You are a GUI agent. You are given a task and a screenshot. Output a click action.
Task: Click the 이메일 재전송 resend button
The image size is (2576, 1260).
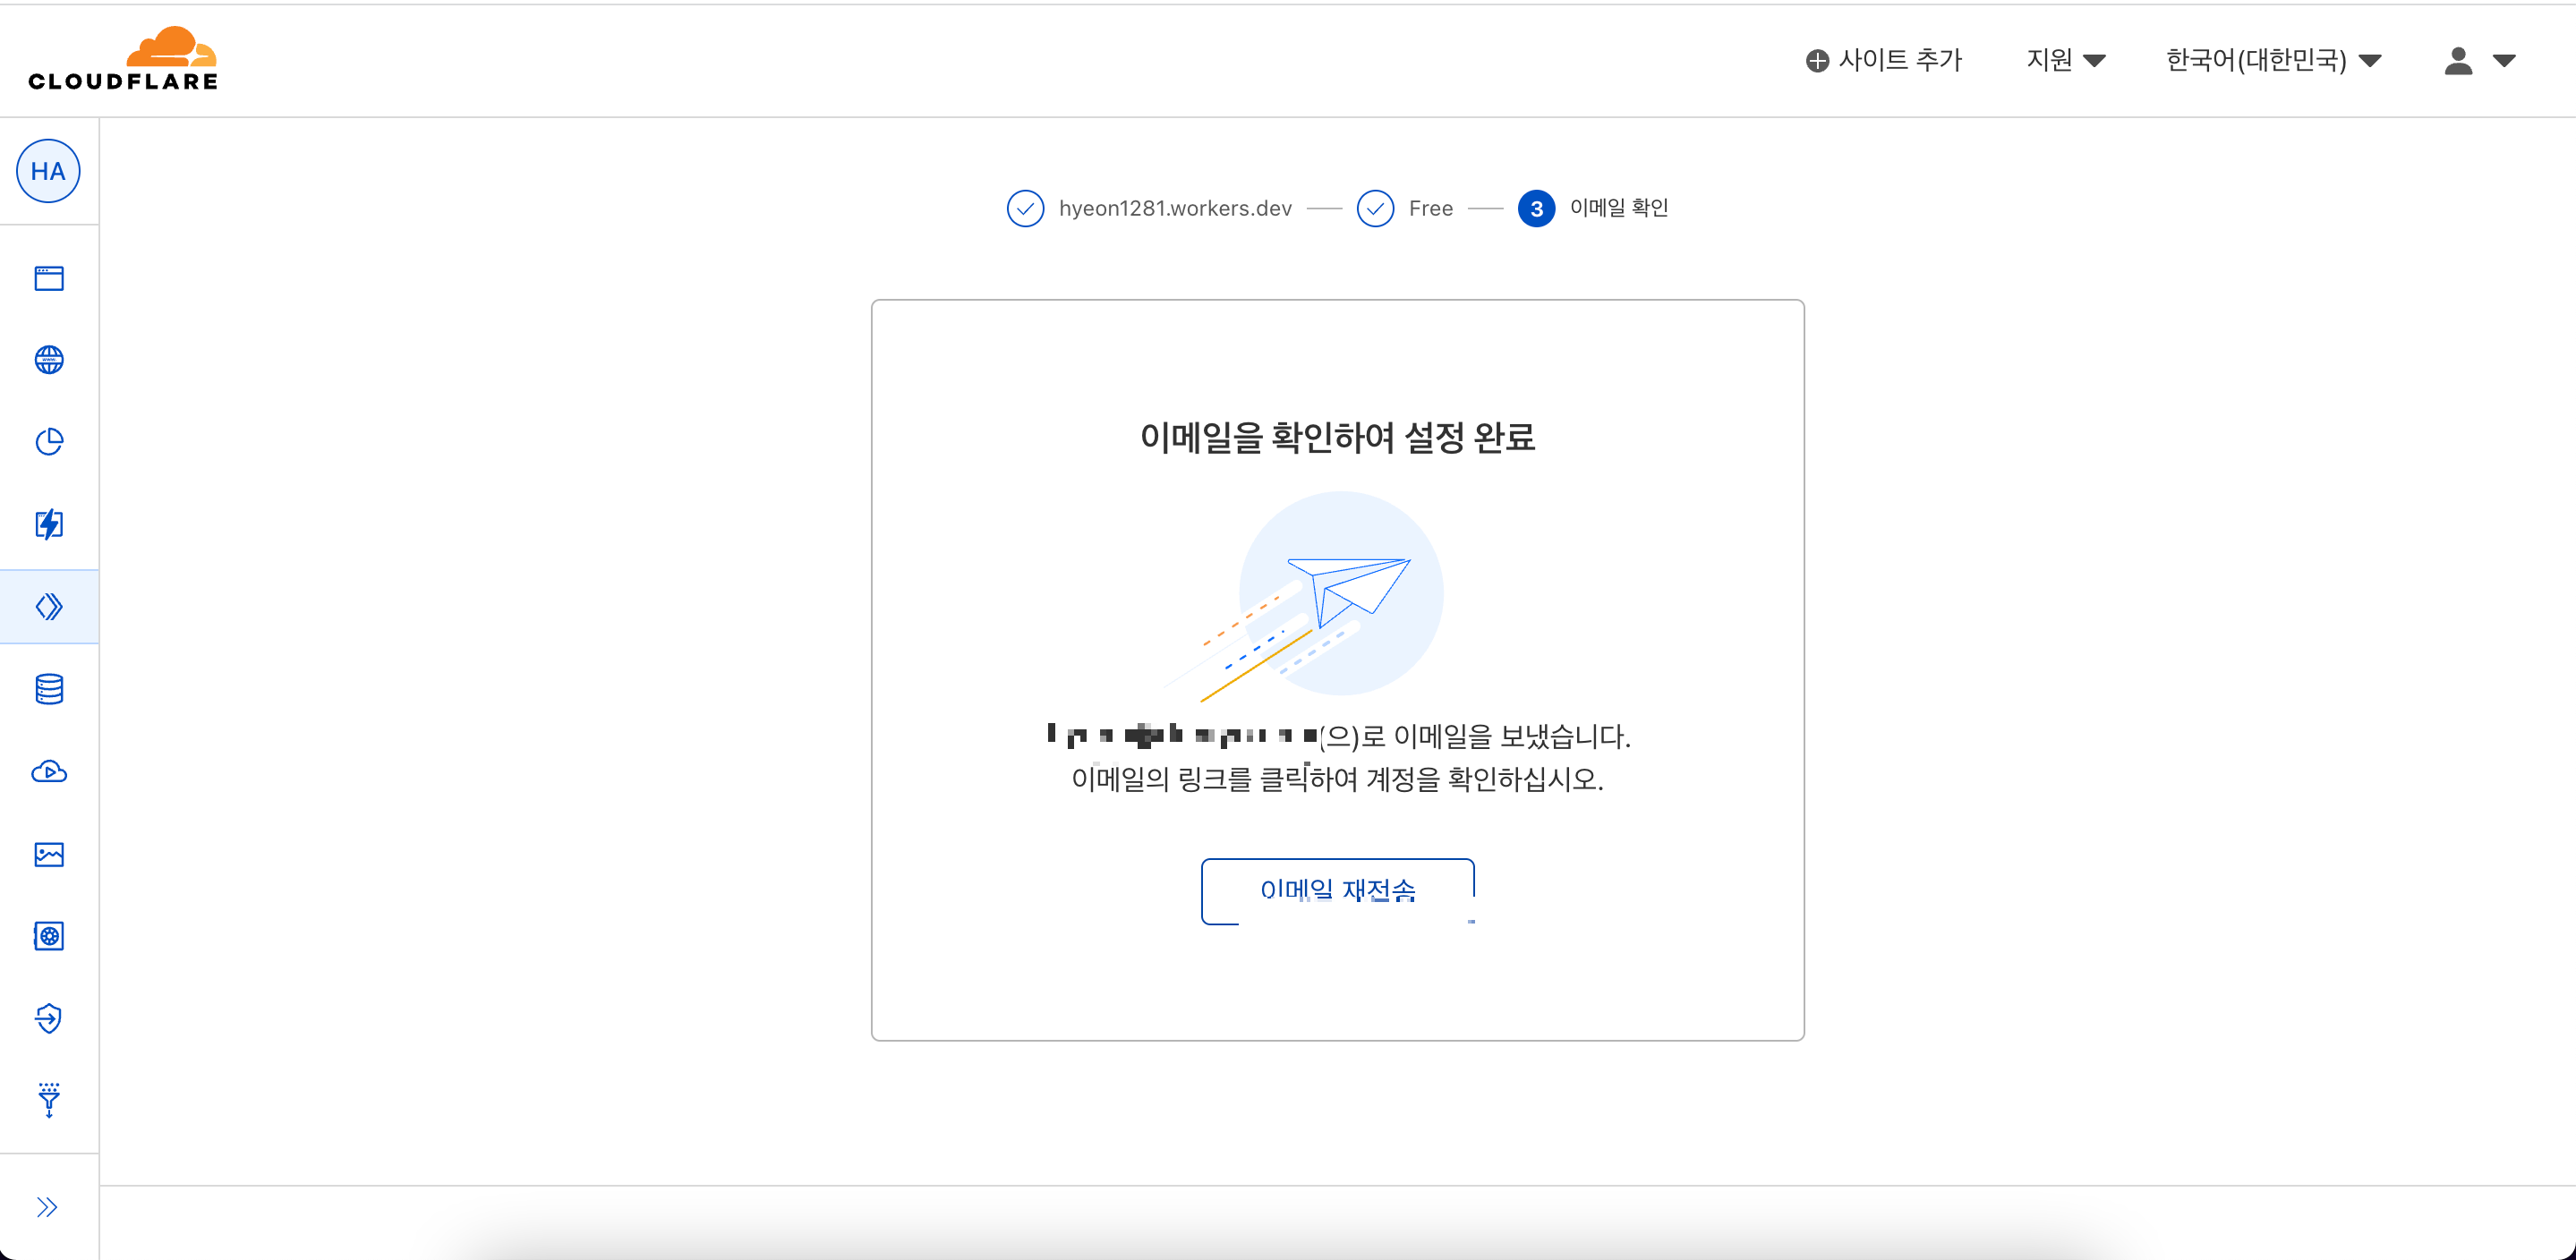pos(1337,890)
